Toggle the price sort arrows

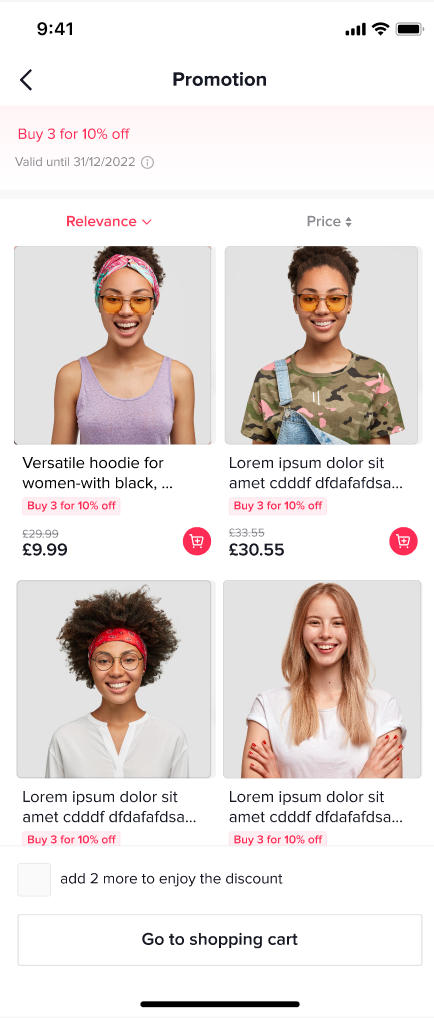348,222
